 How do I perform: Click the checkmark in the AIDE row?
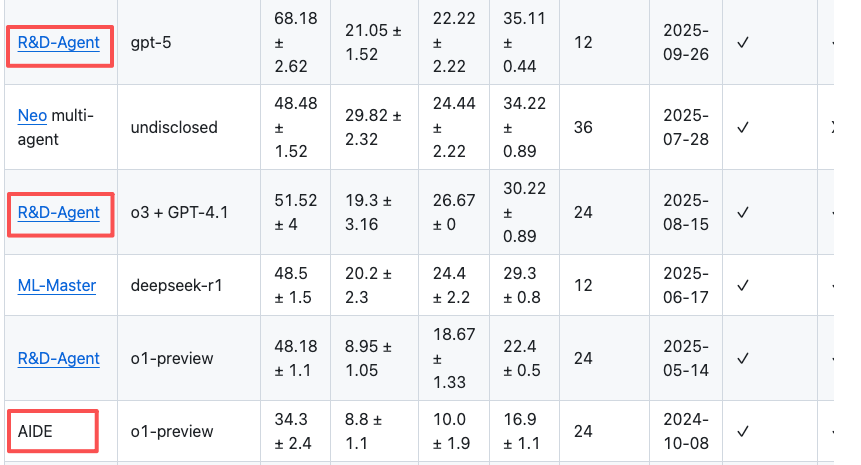[743, 431]
